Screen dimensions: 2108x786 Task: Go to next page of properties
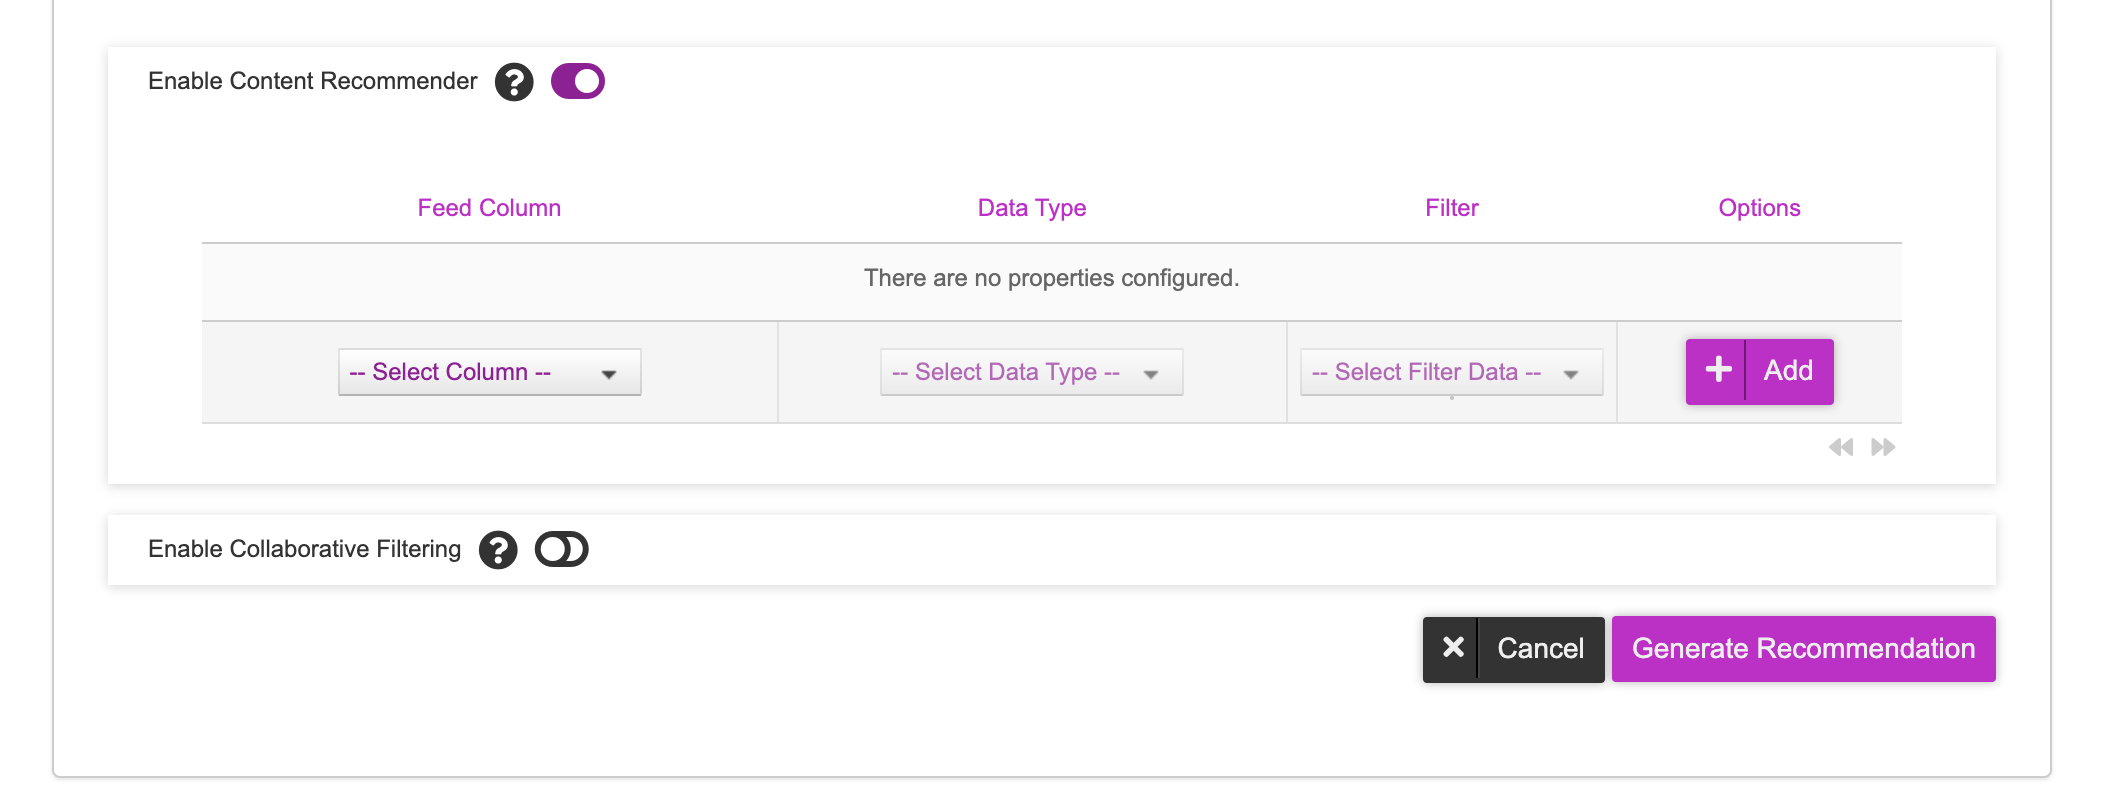[x=1883, y=447]
